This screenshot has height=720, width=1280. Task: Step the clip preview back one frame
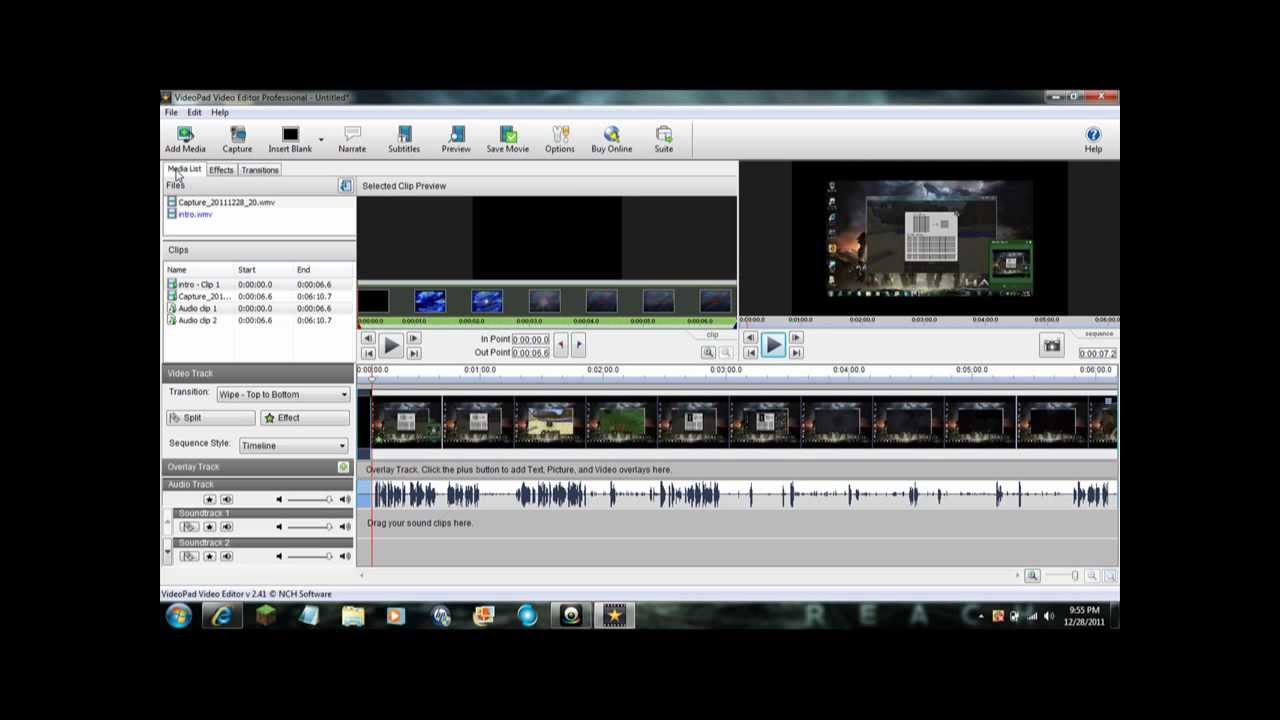[x=367, y=339]
